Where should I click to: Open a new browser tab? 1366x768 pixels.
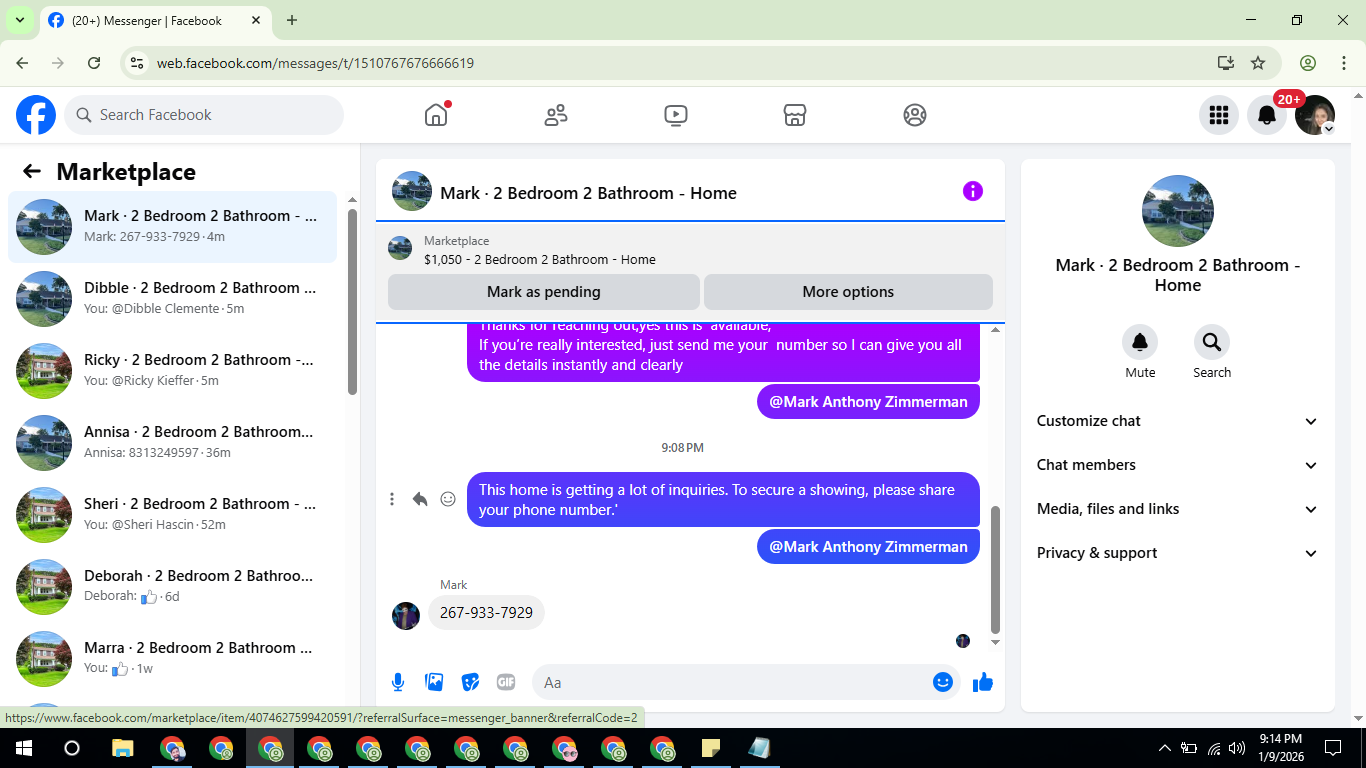[x=292, y=20]
